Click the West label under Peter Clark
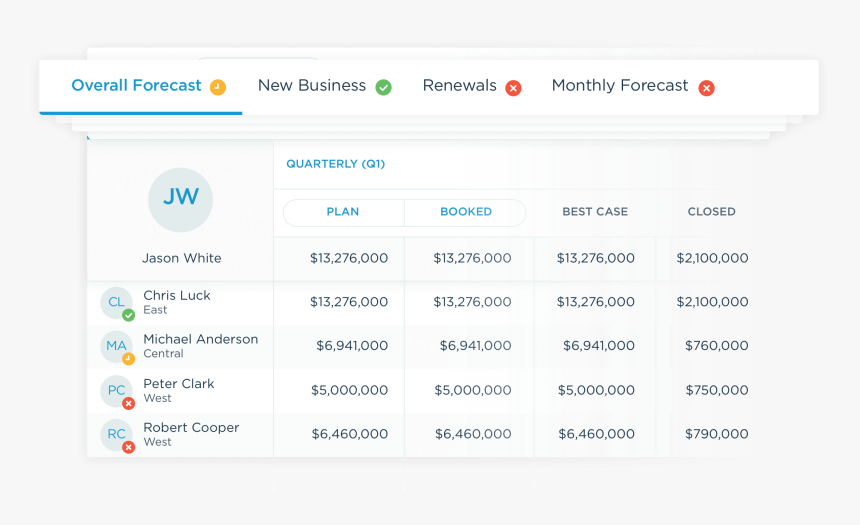 [157, 398]
